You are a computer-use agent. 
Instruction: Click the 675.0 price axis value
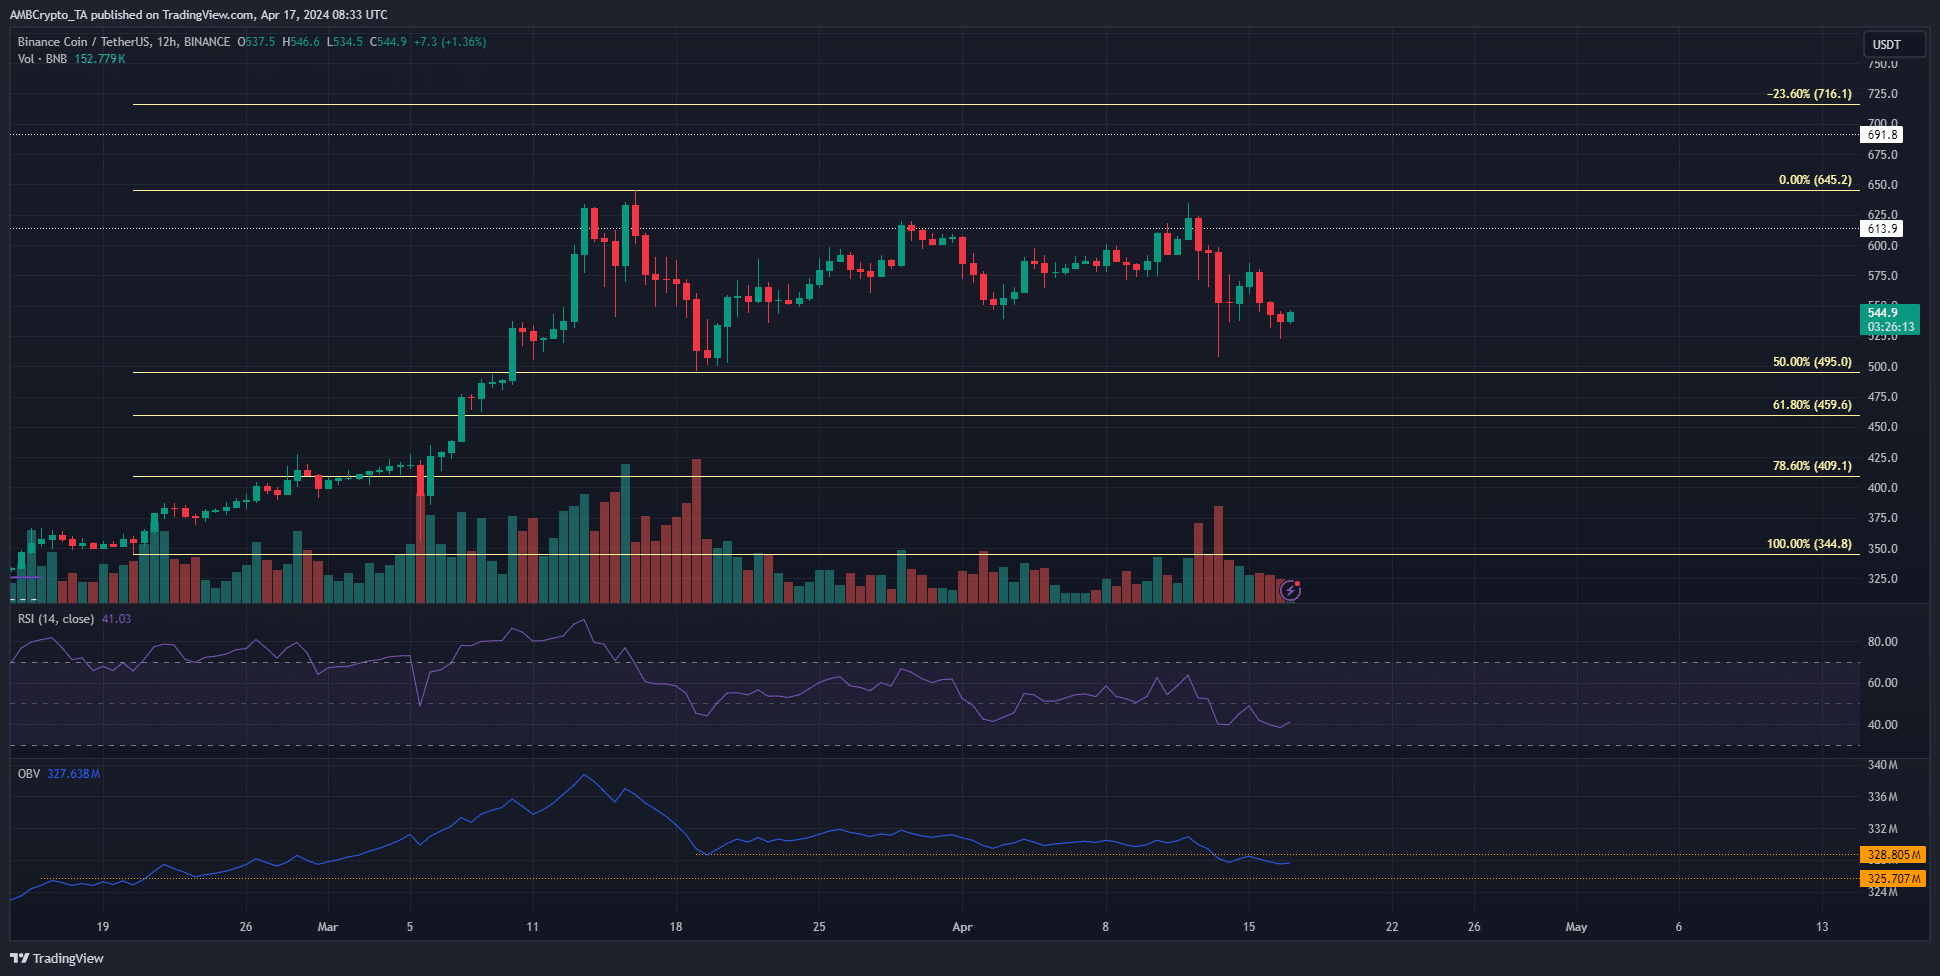click(x=1882, y=155)
